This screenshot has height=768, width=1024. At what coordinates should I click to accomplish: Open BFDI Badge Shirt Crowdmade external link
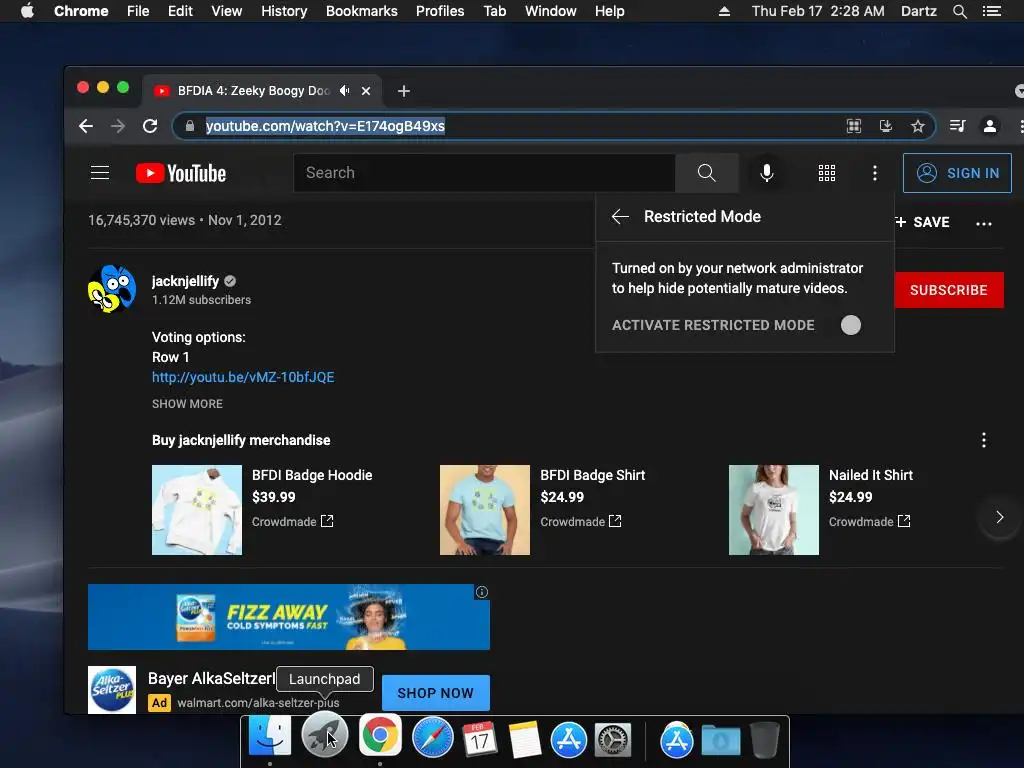click(x=581, y=521)
